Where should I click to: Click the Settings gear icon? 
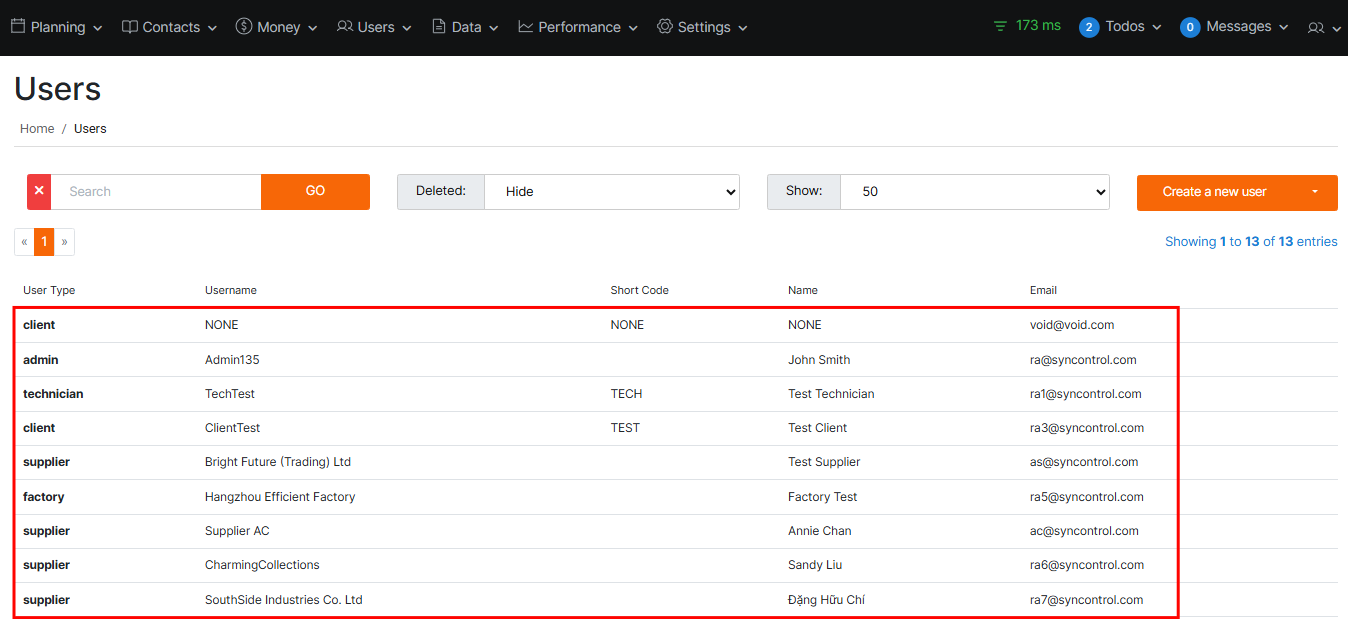[665, 27]
